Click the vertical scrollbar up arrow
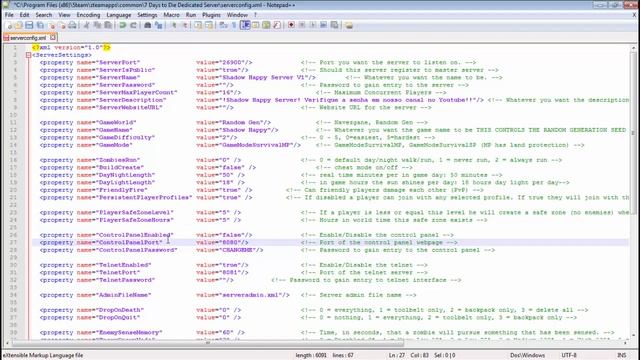The image size is (640, 360). (x=633, y=48)
